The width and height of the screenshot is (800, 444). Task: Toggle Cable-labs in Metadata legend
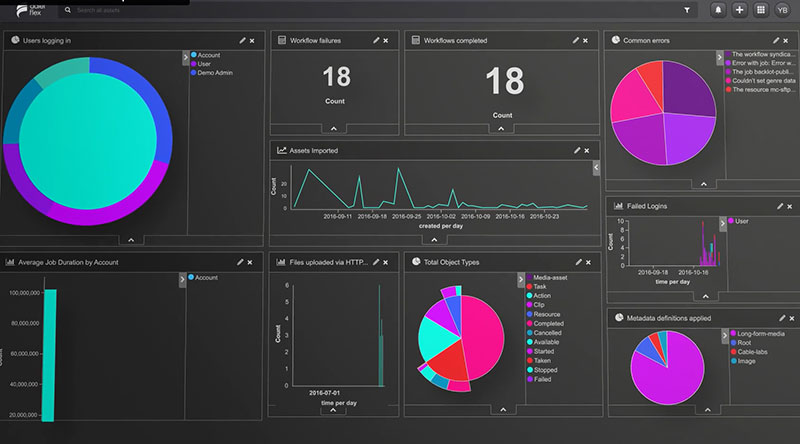[749, 352]
